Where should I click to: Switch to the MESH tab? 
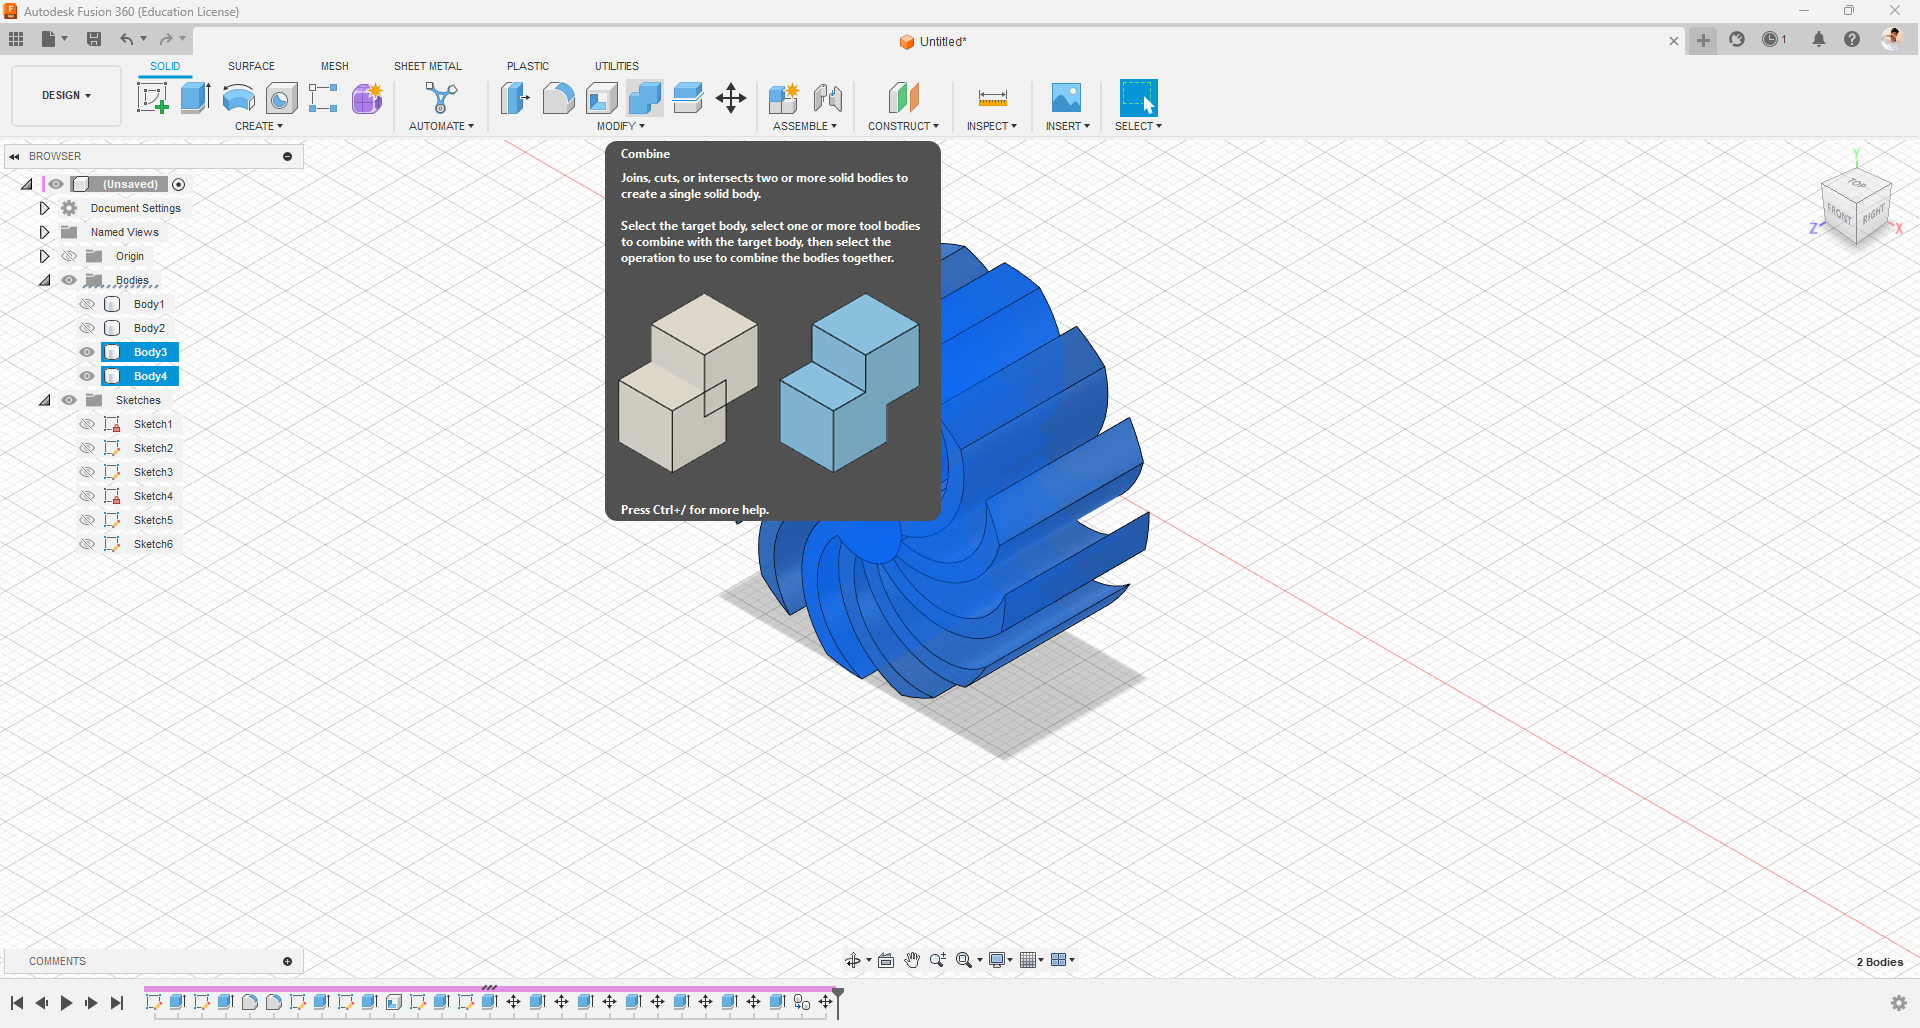pos(335,66)
